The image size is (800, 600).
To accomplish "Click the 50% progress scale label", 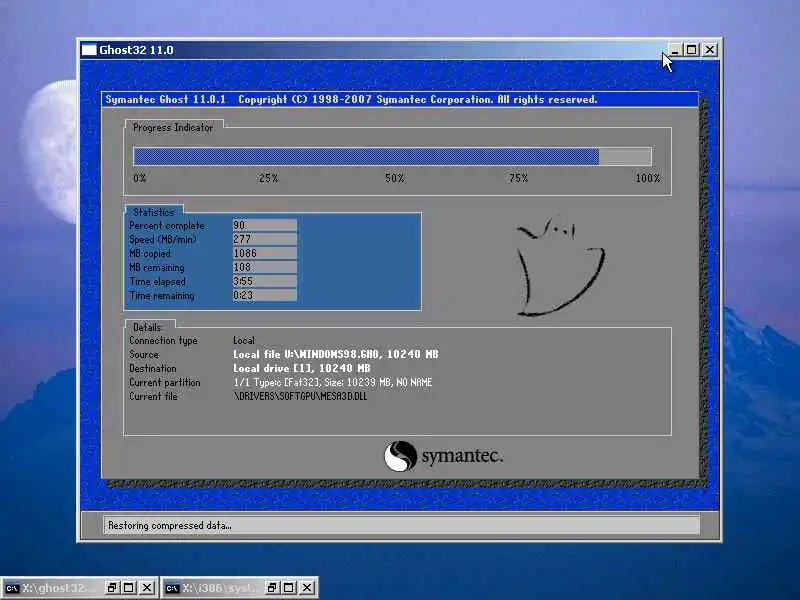I will tap(394, 178).
